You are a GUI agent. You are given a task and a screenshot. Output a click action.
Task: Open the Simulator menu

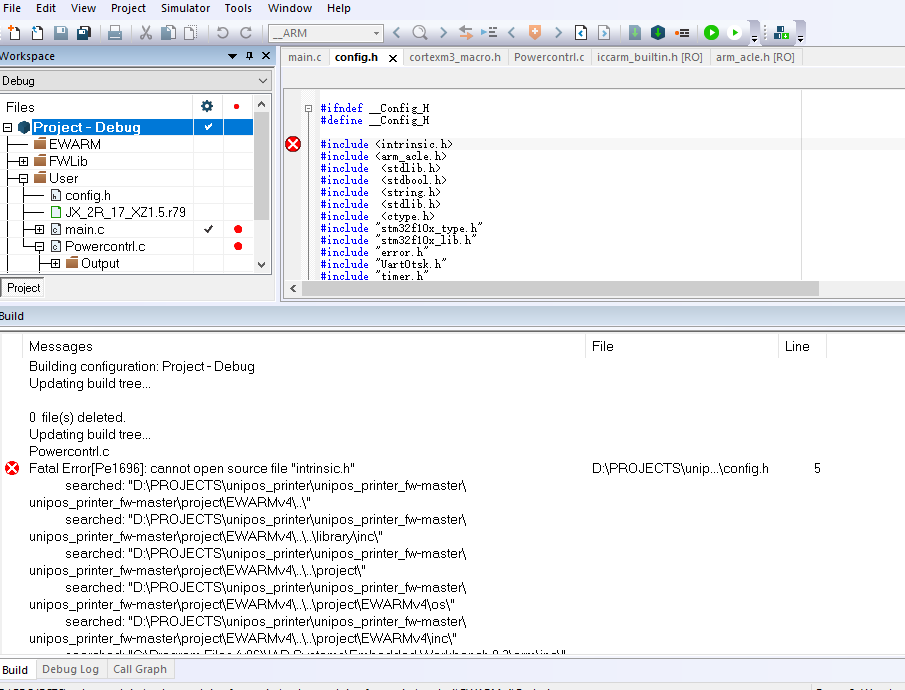coord(185,8)
